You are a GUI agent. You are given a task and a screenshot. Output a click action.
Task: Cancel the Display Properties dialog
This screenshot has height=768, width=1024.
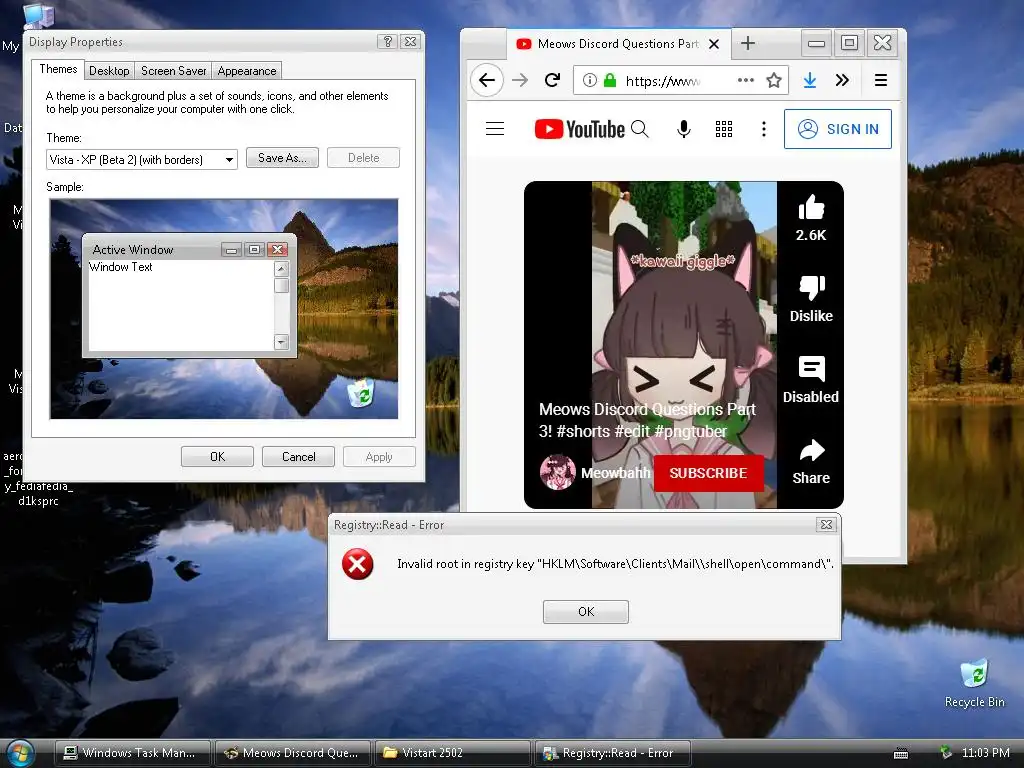(298, 456)
